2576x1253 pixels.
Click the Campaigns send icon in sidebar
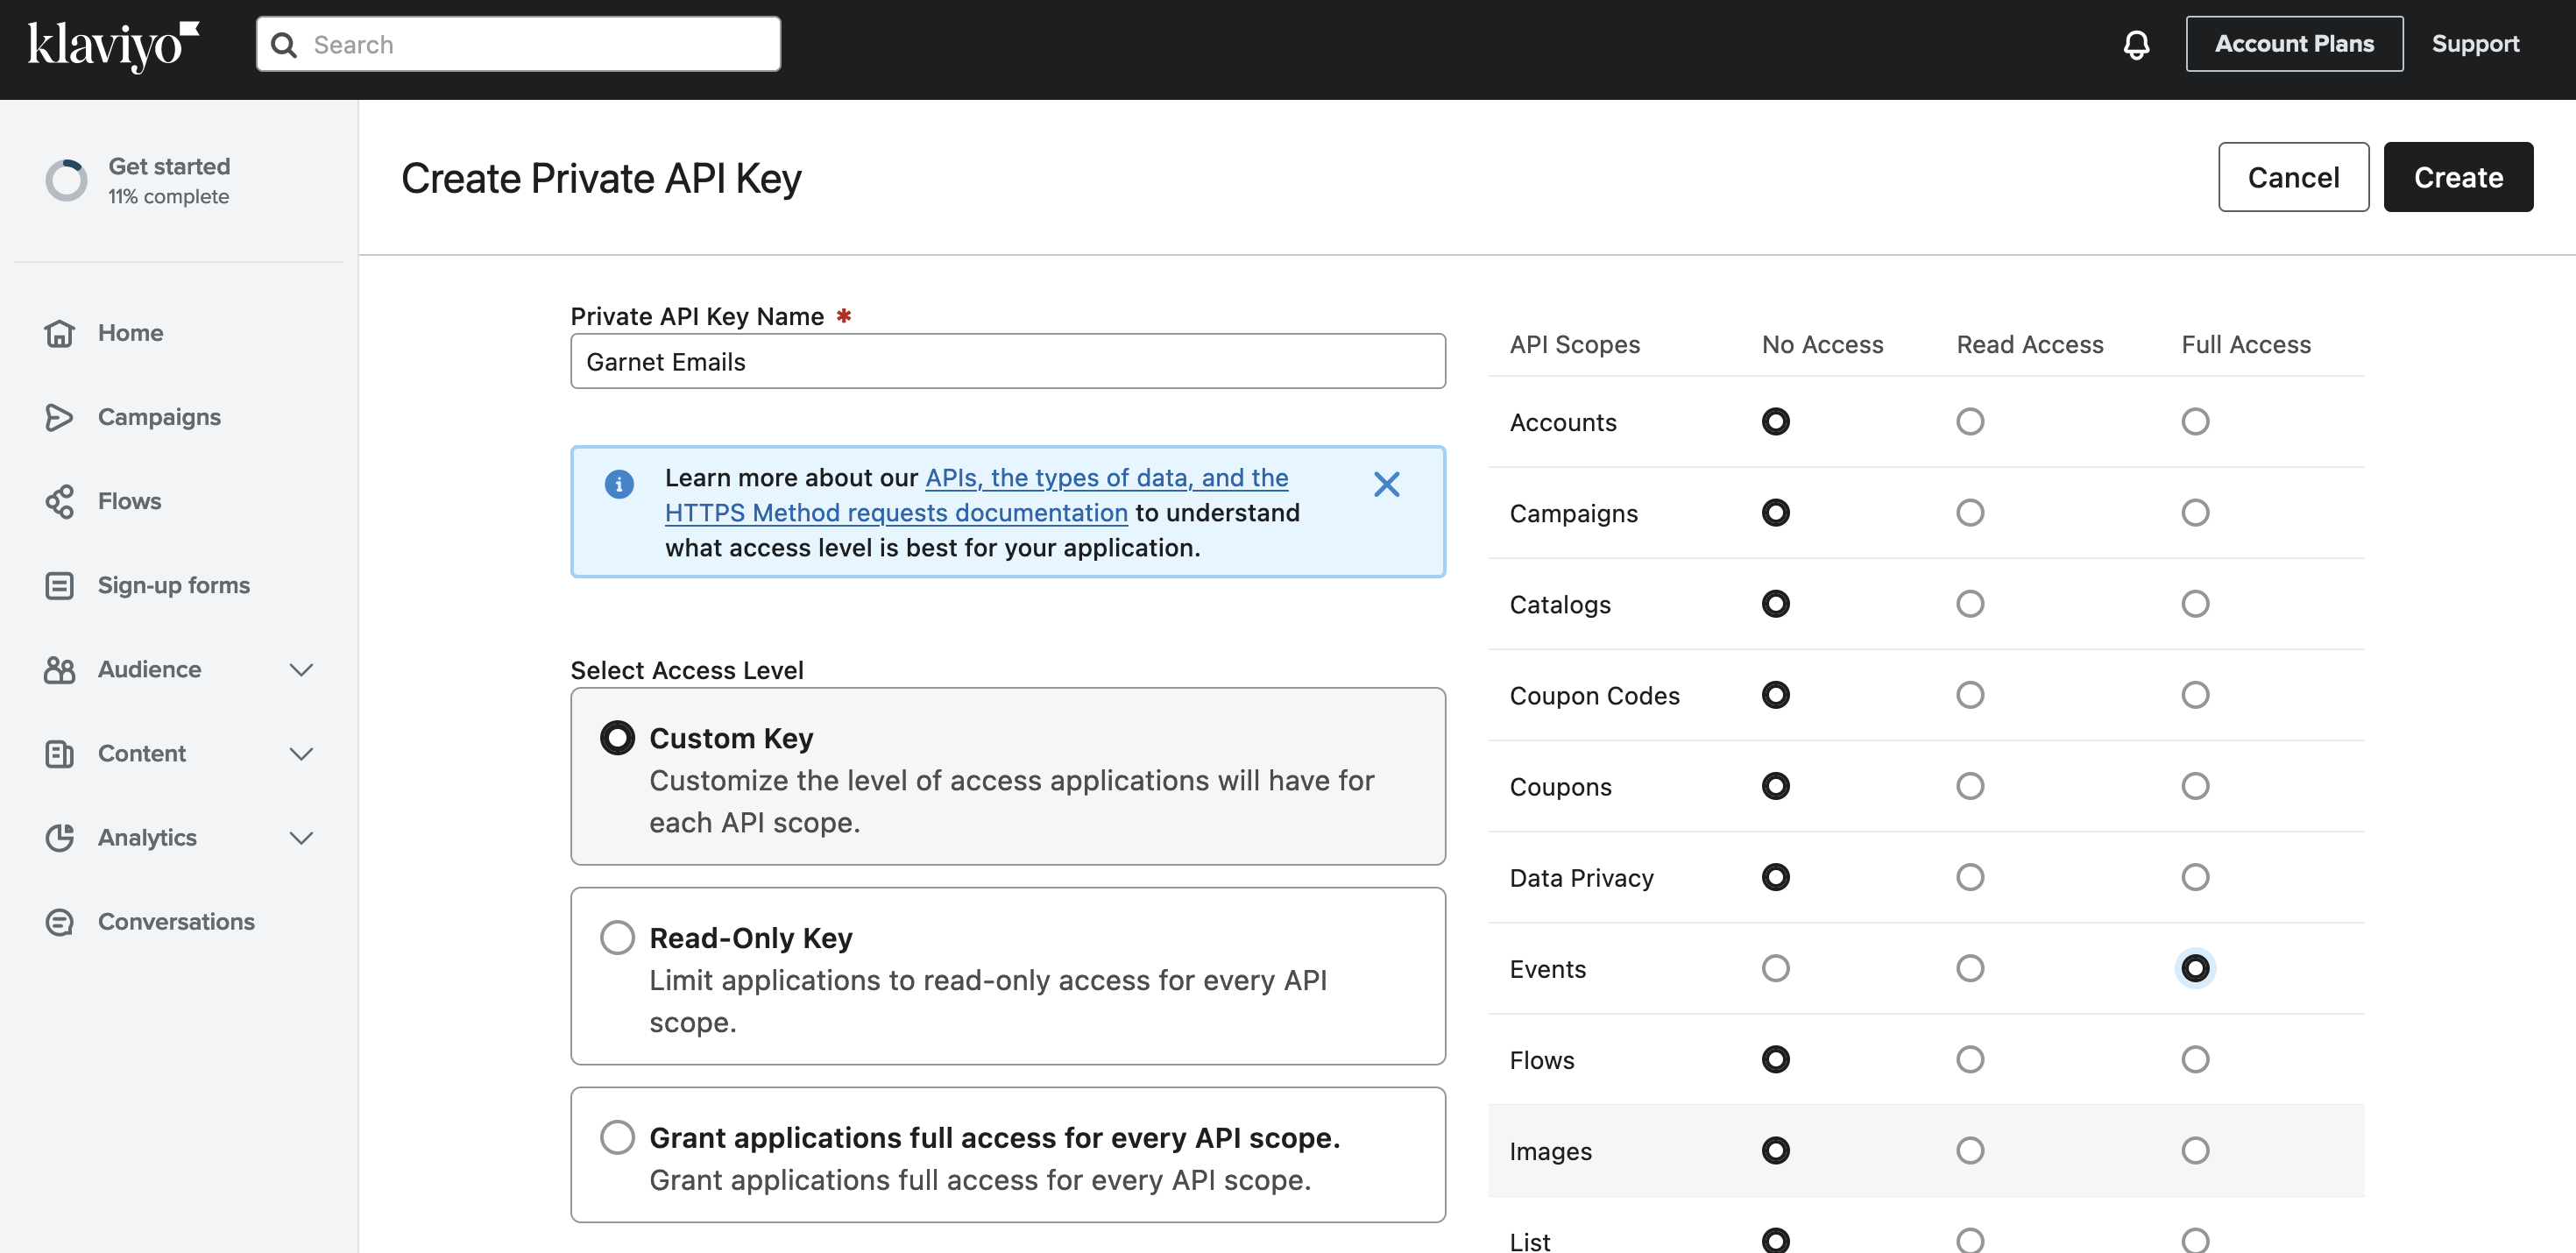tap(59, 417)
